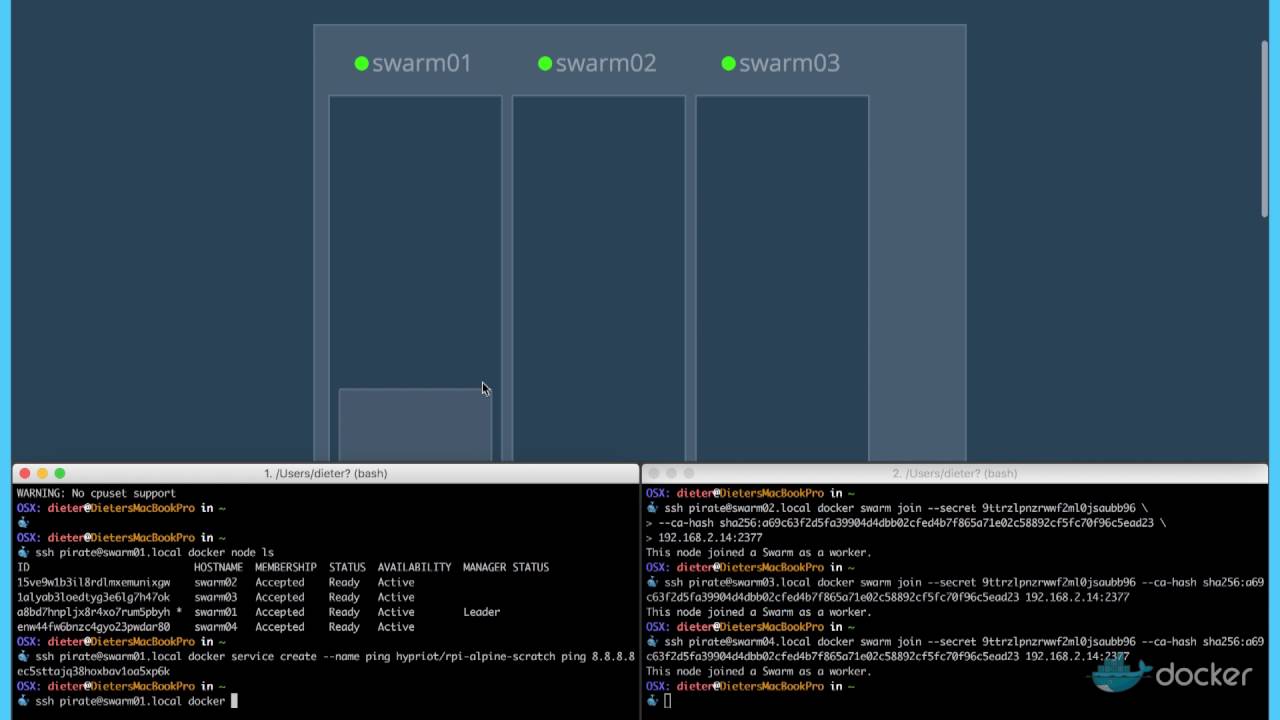The image size is (1280, 720).
Task: Maximize the left bash terminal window
Action: 60,473
